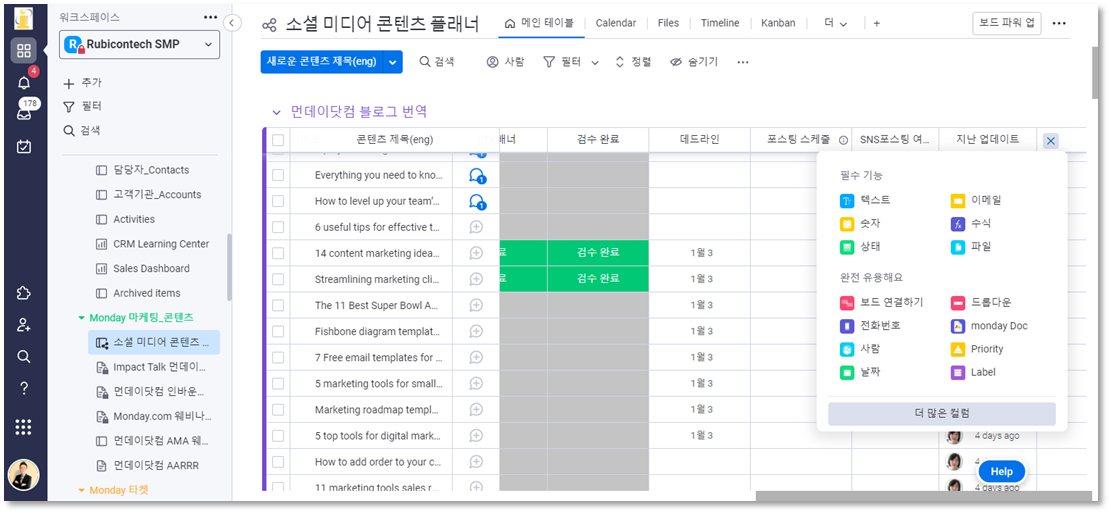Collapse the Monday 마케팅_콘텐츠 folder

click(81, 318)
